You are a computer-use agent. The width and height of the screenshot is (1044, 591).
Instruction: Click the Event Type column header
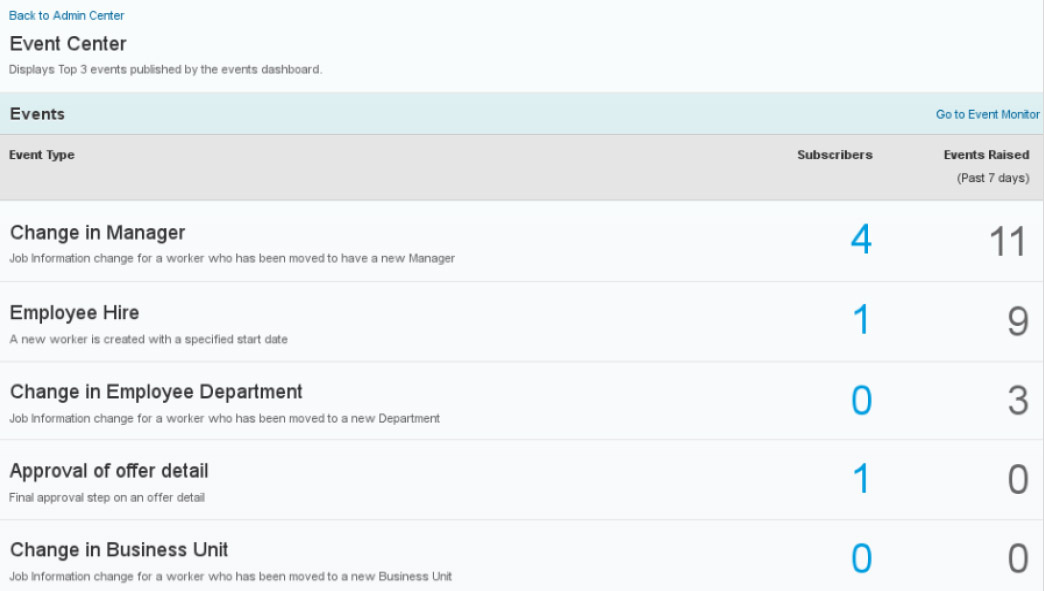coord(42,155)
